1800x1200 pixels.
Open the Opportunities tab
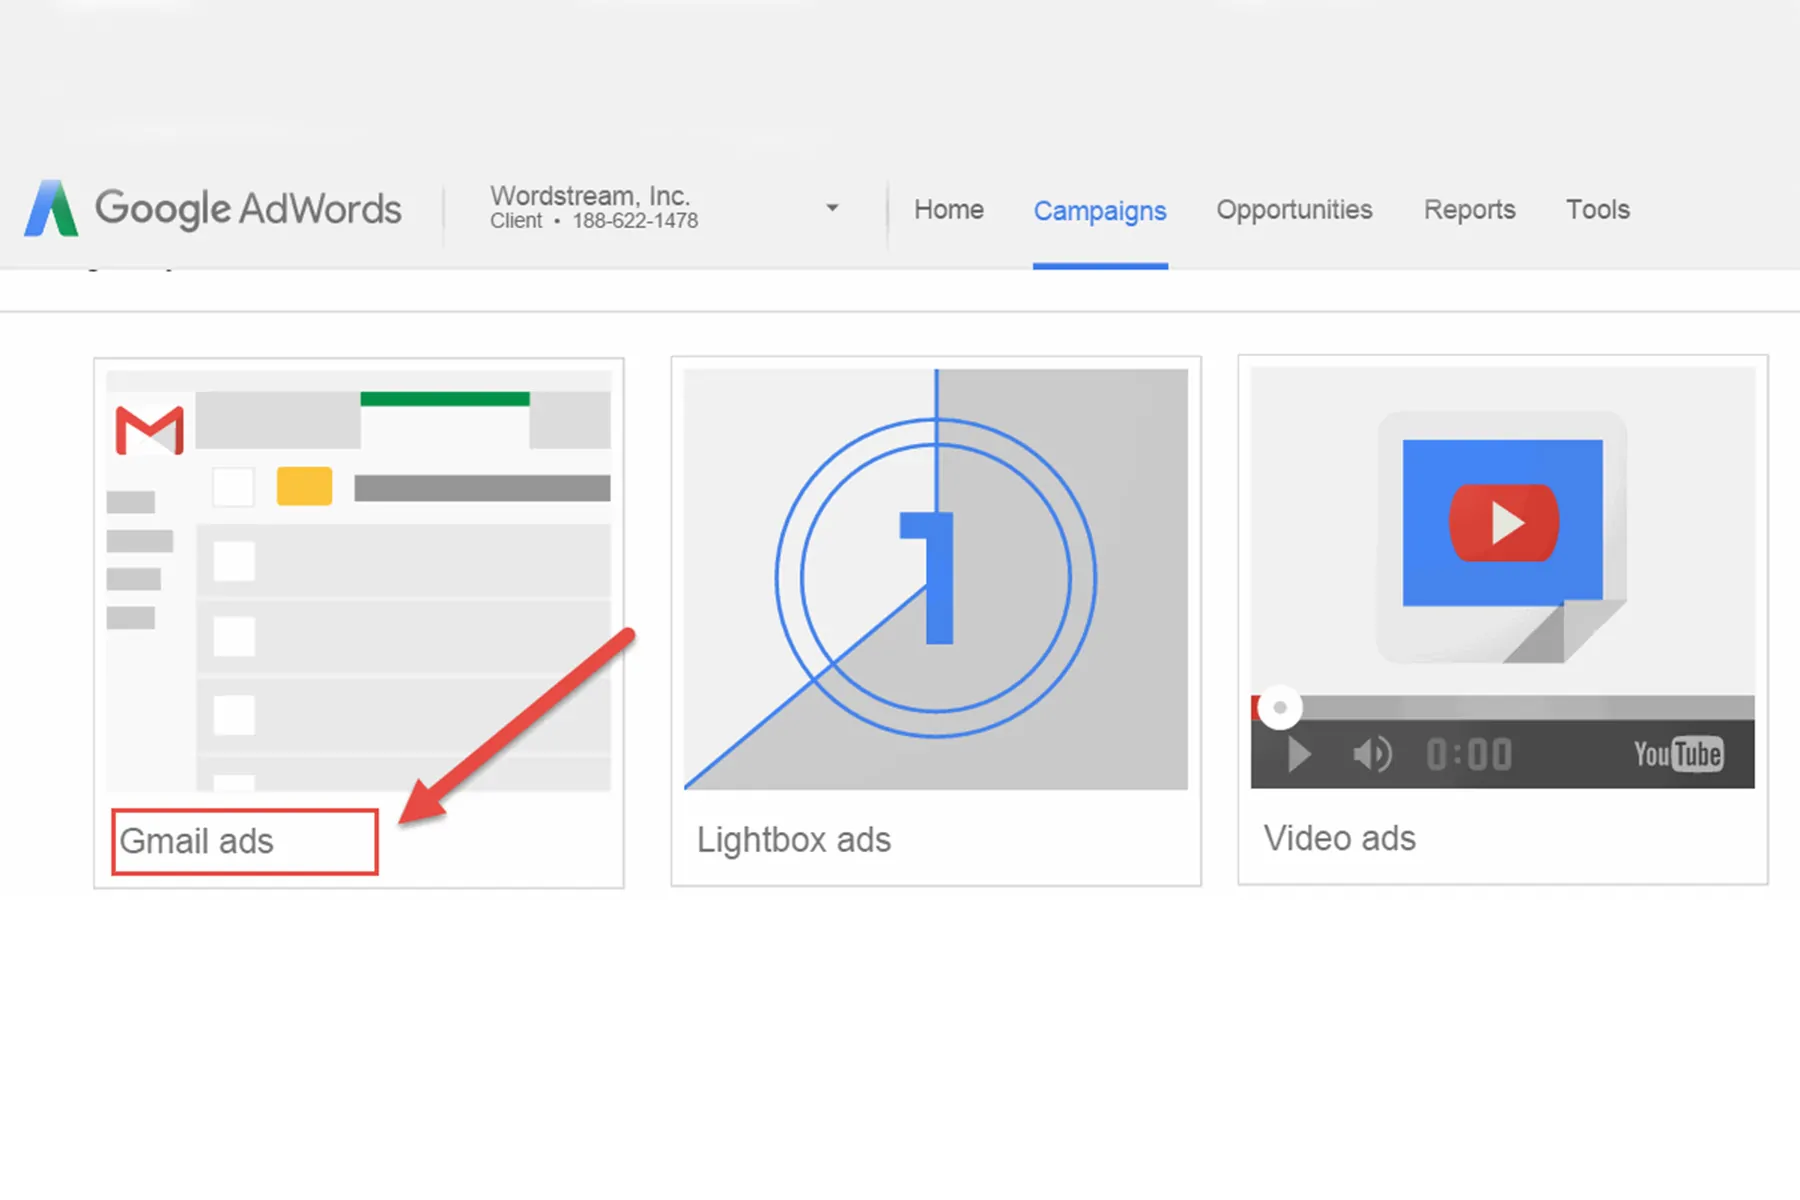(x=1294, y=210)
